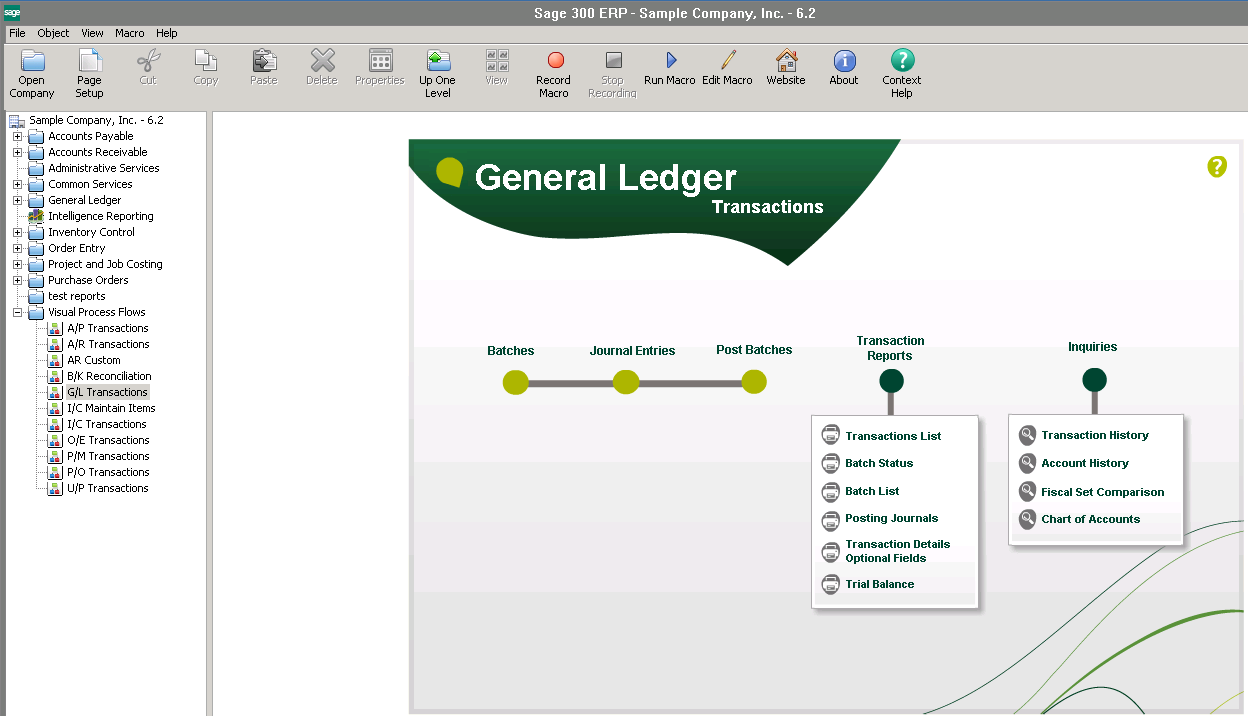Select P/O Transactions in the tree
The height and width of the screenshot is (716, 1248).
coord(108,472)
